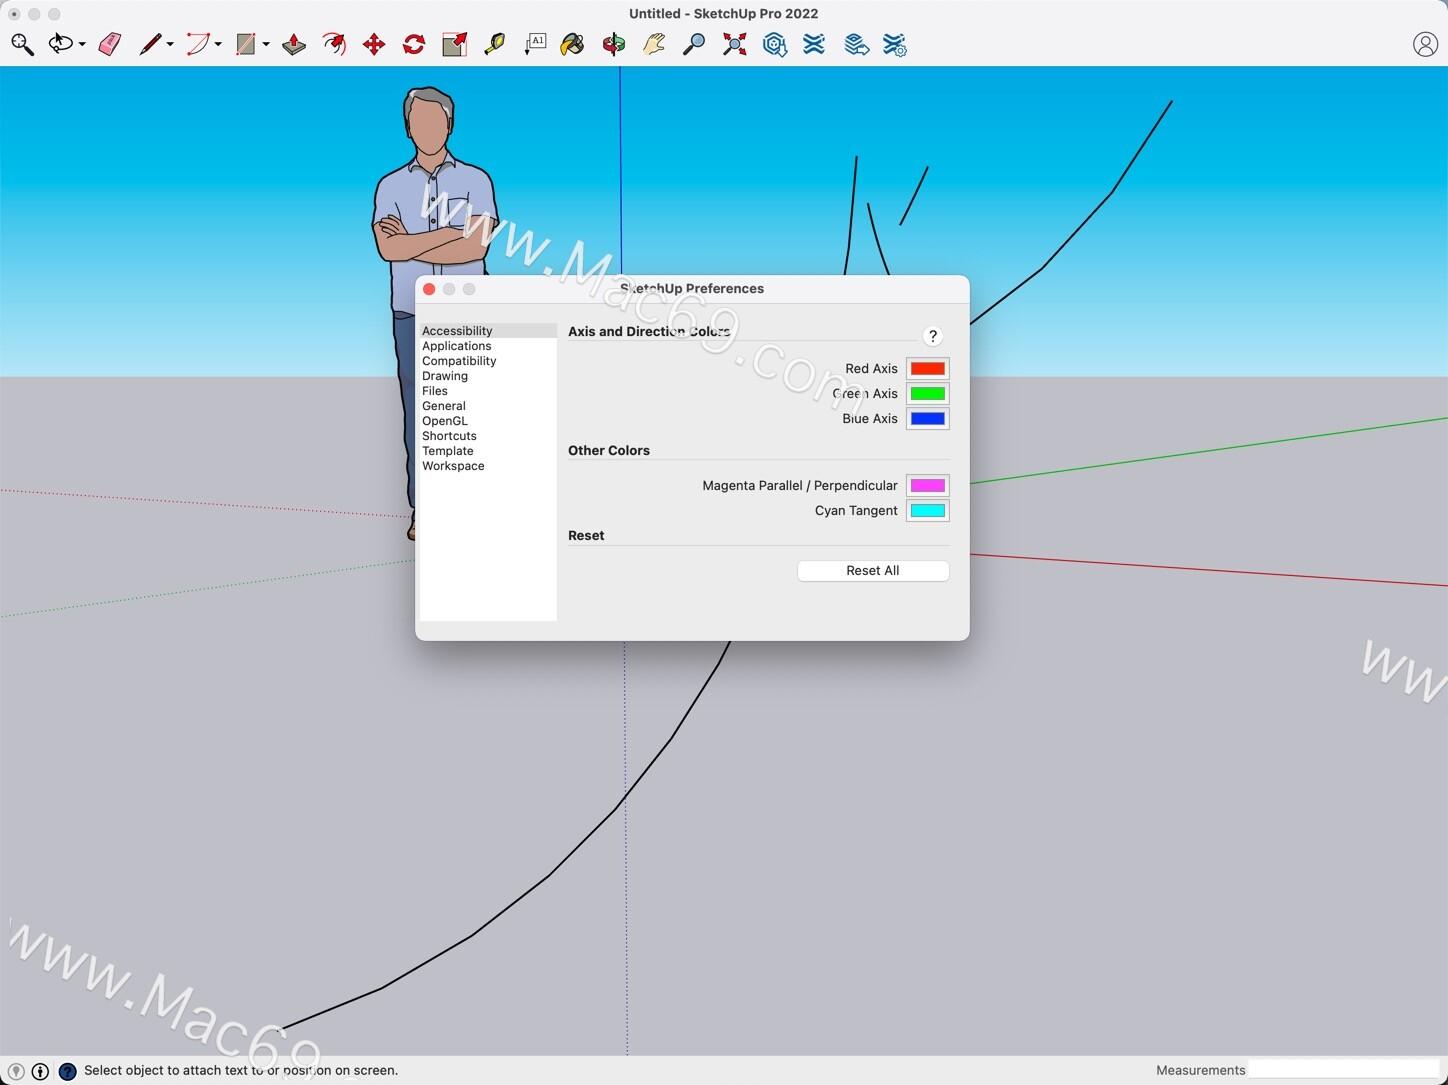Screen dimensions: 1448x1085
Task: Expand the Arc tool dropdown arrow
Action: [x=218, y=44]
